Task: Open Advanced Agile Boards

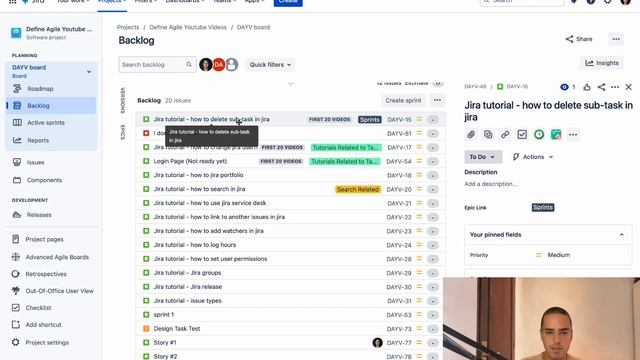Action: click(57, 257)
